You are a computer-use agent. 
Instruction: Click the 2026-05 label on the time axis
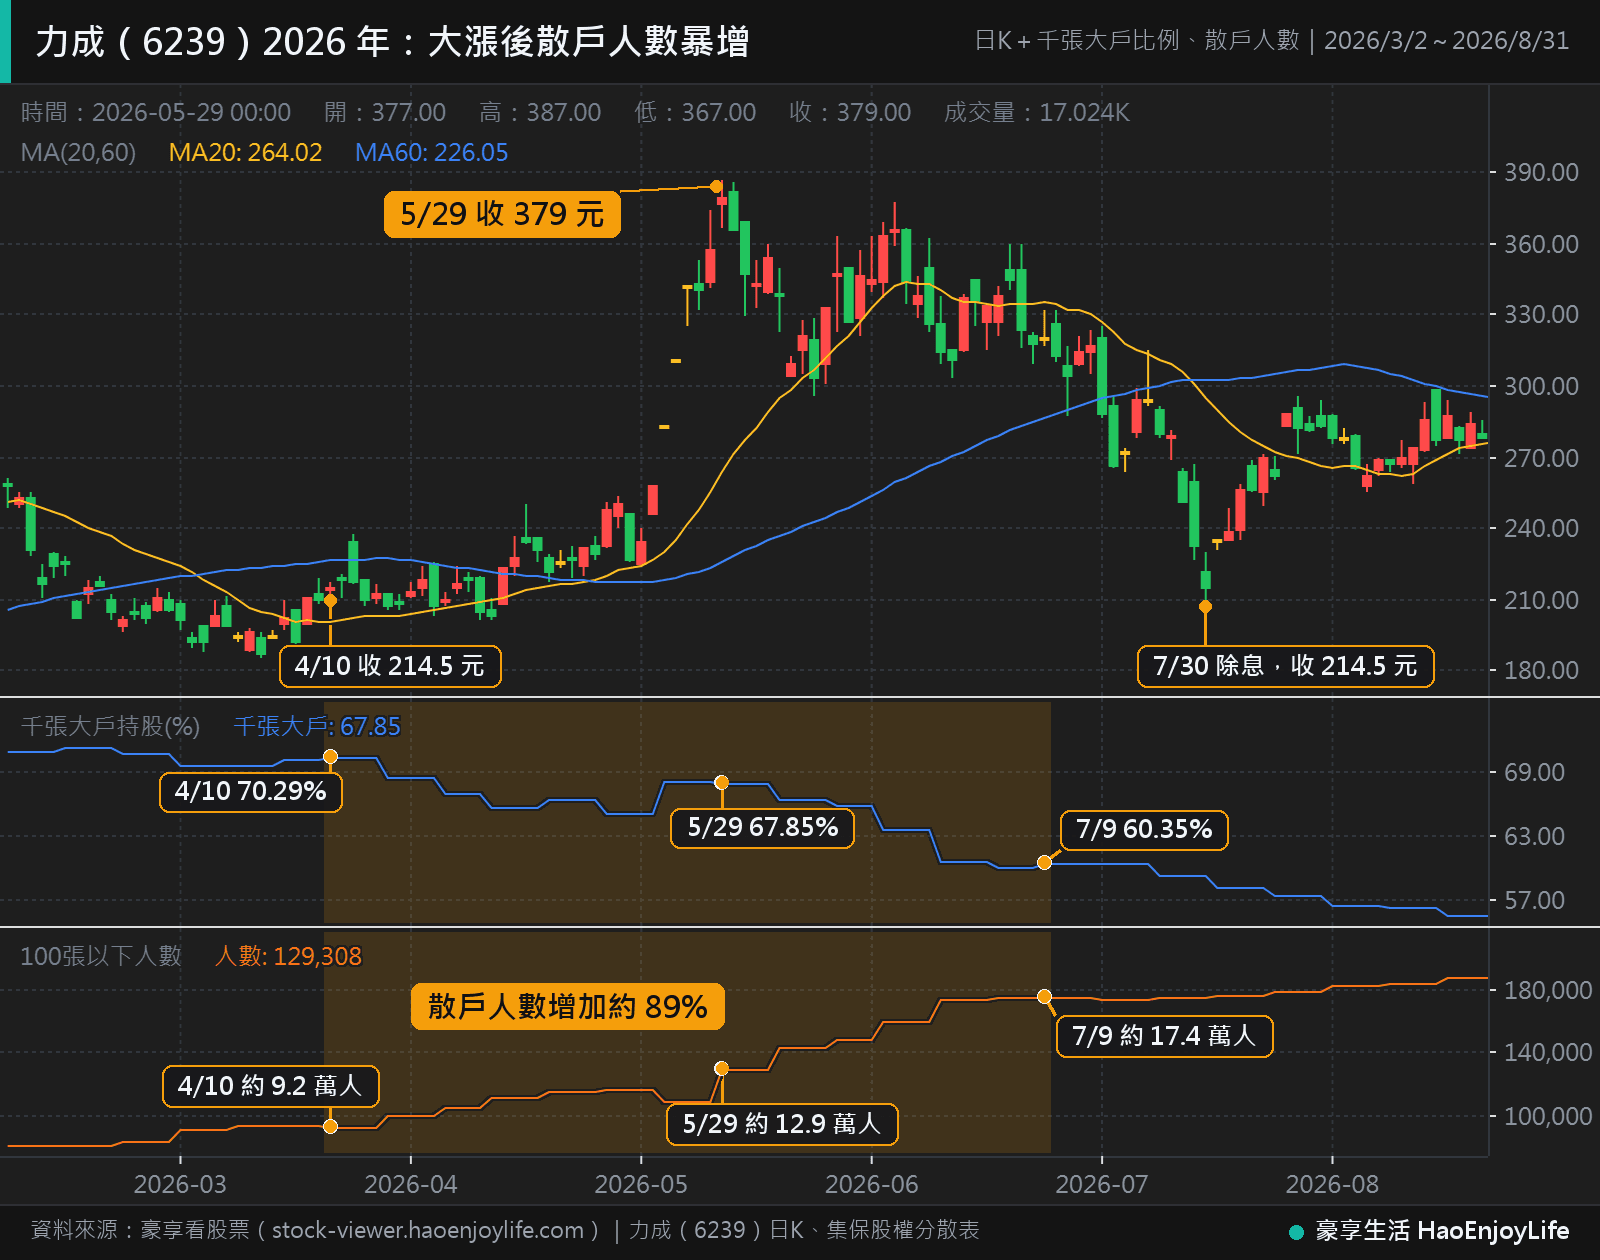pyautogui.click(x=641, y=1184)
